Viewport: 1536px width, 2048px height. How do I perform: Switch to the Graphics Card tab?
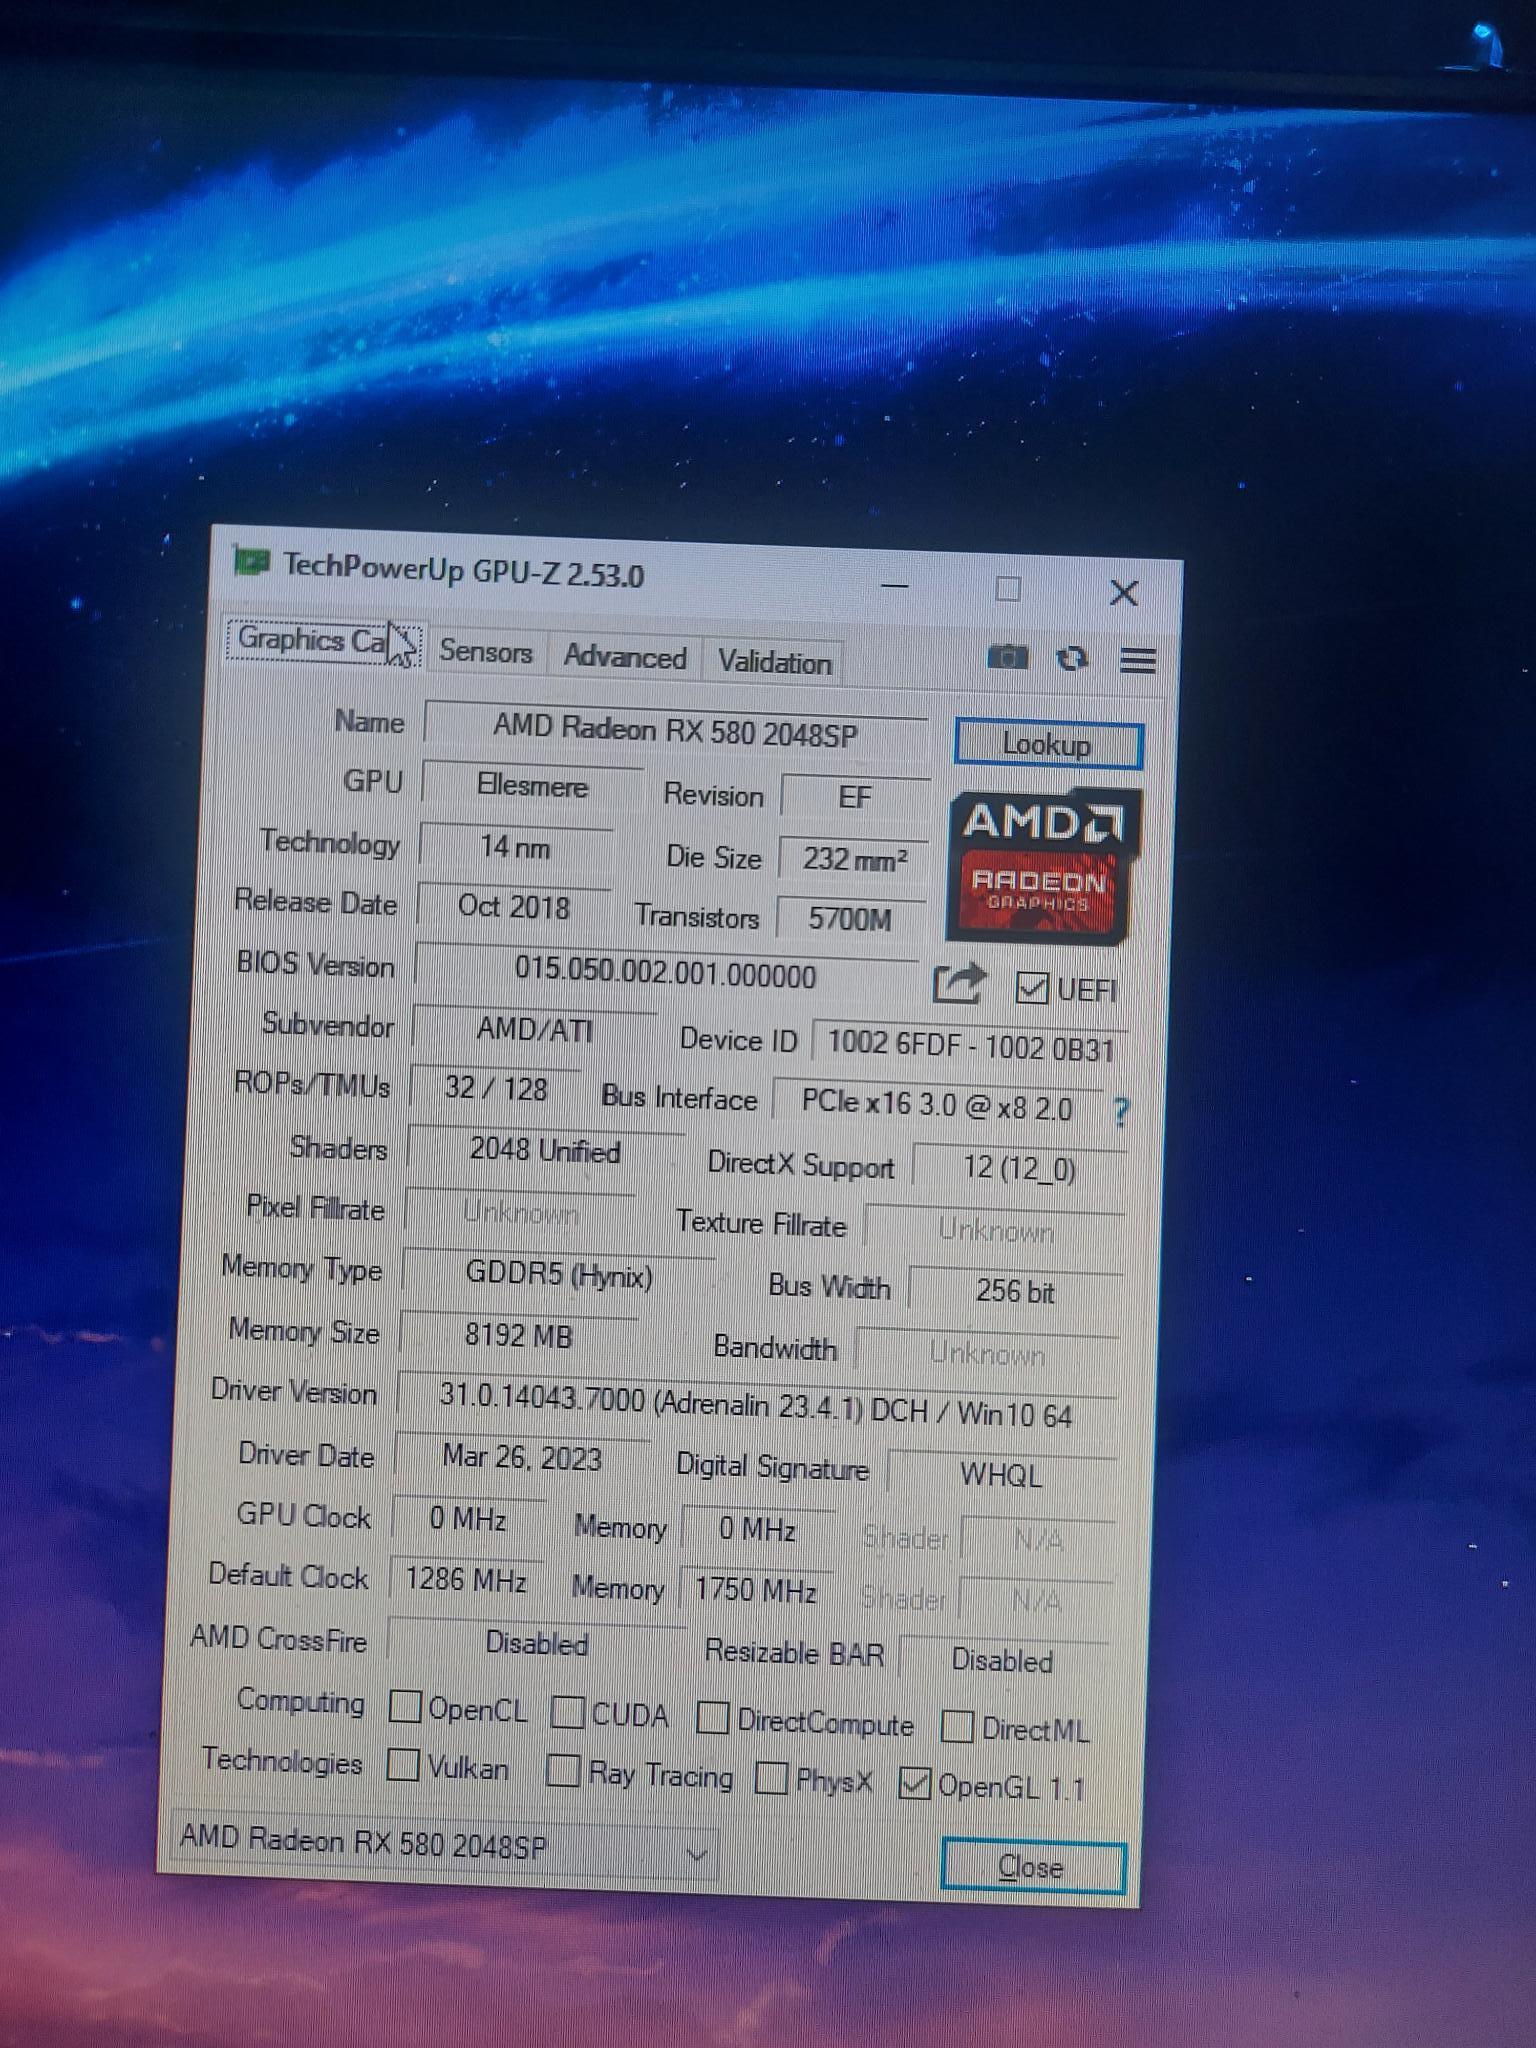point(324,640)
